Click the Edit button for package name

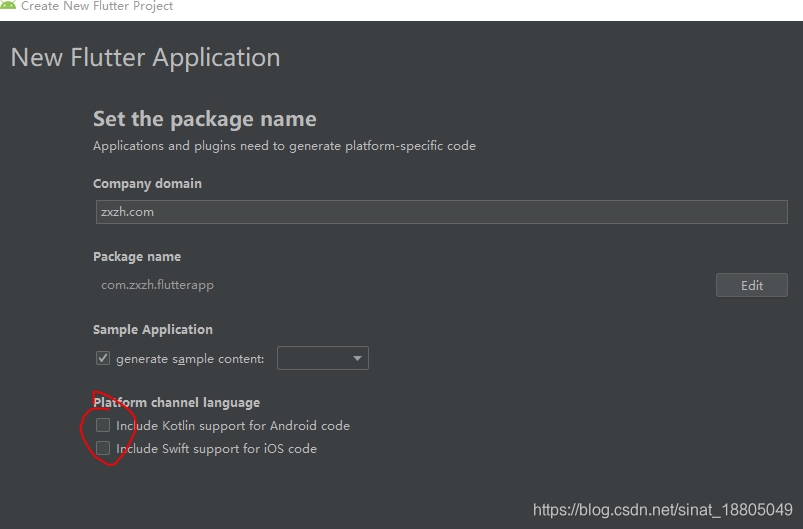[x=751, y=285]
